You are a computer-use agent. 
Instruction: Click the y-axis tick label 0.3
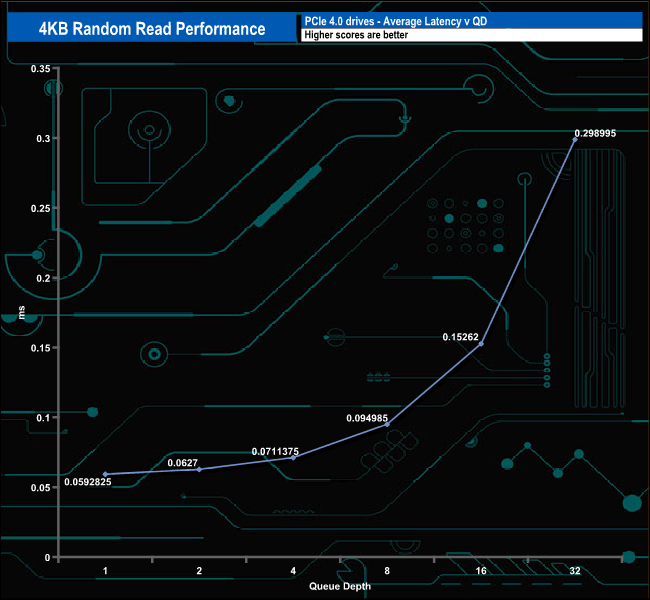[43, 138]
